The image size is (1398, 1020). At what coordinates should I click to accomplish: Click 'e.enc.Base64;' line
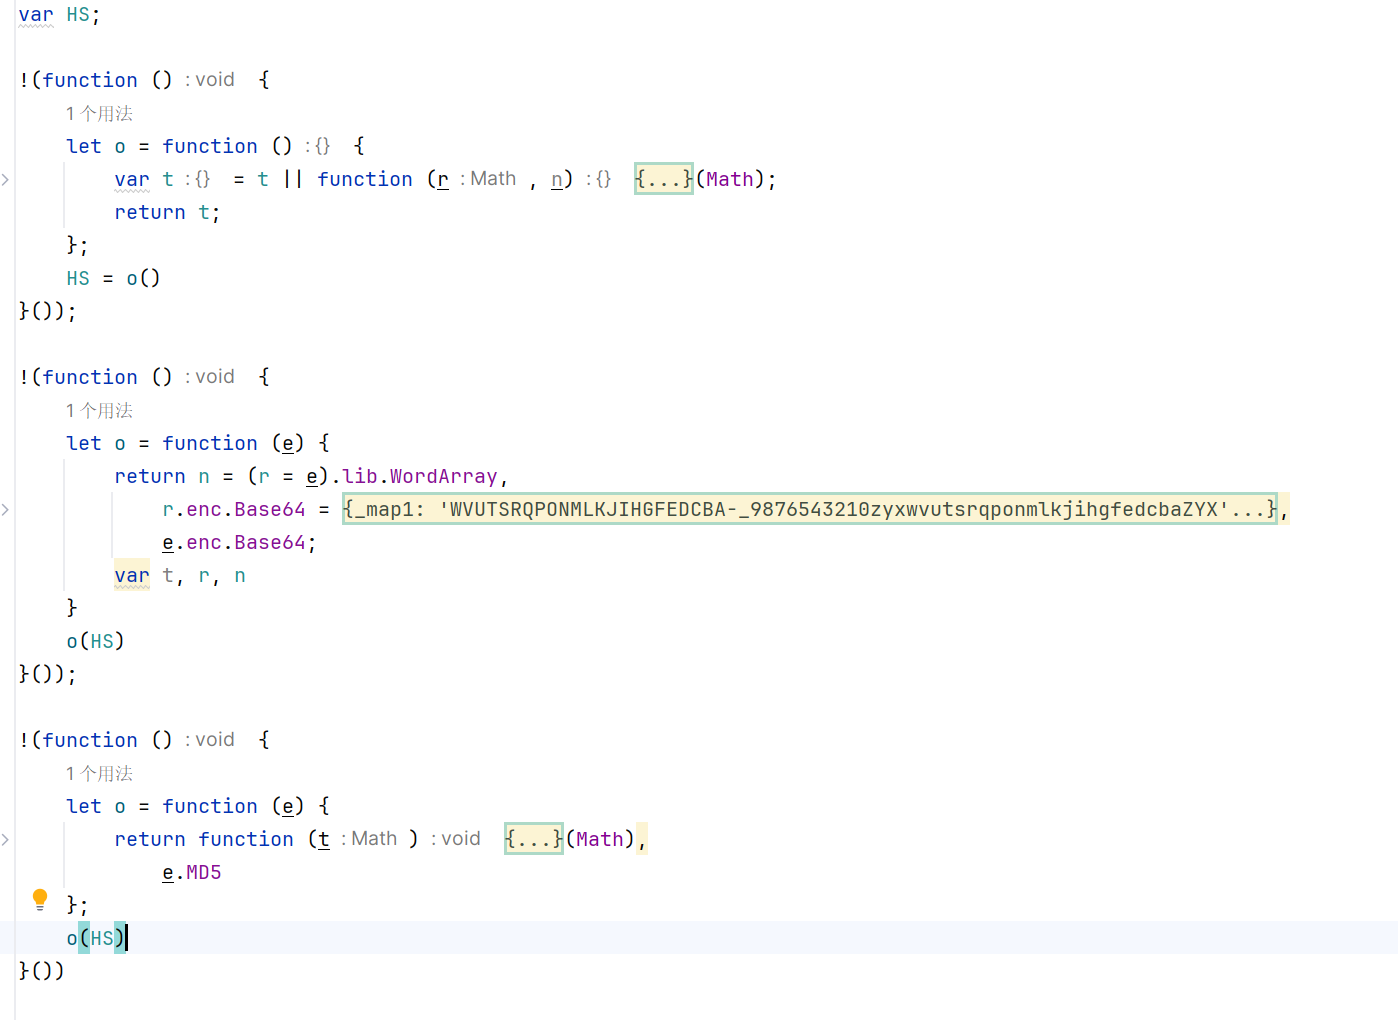[x=239, y=542]
